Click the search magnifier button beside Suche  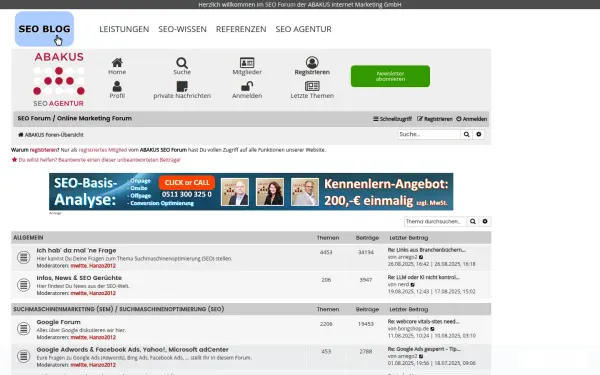pos(466,134)
